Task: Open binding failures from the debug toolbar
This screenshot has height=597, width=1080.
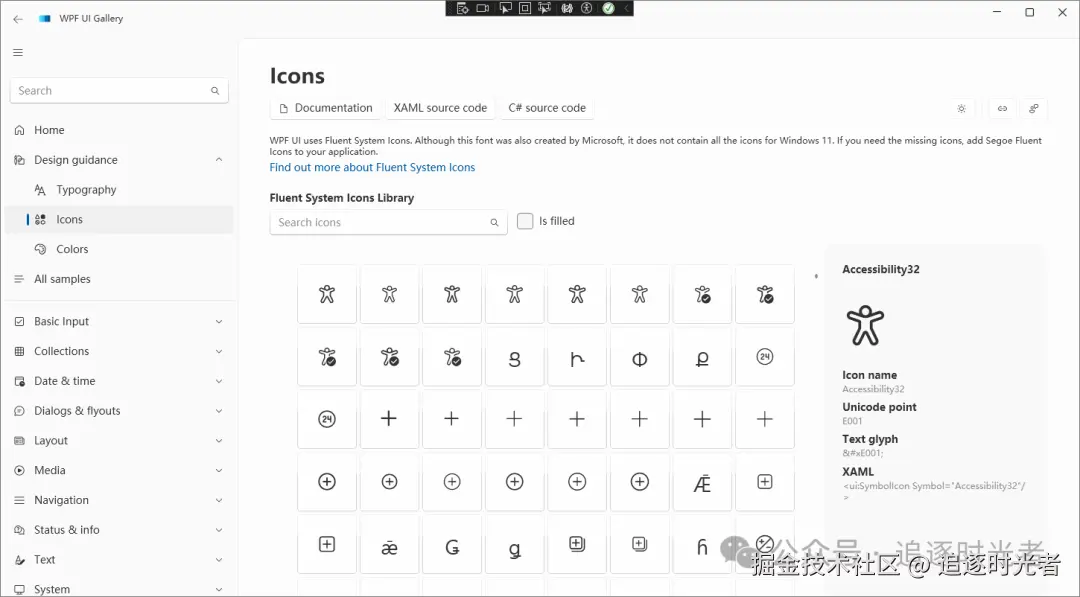Action: (x=567, y=8)
